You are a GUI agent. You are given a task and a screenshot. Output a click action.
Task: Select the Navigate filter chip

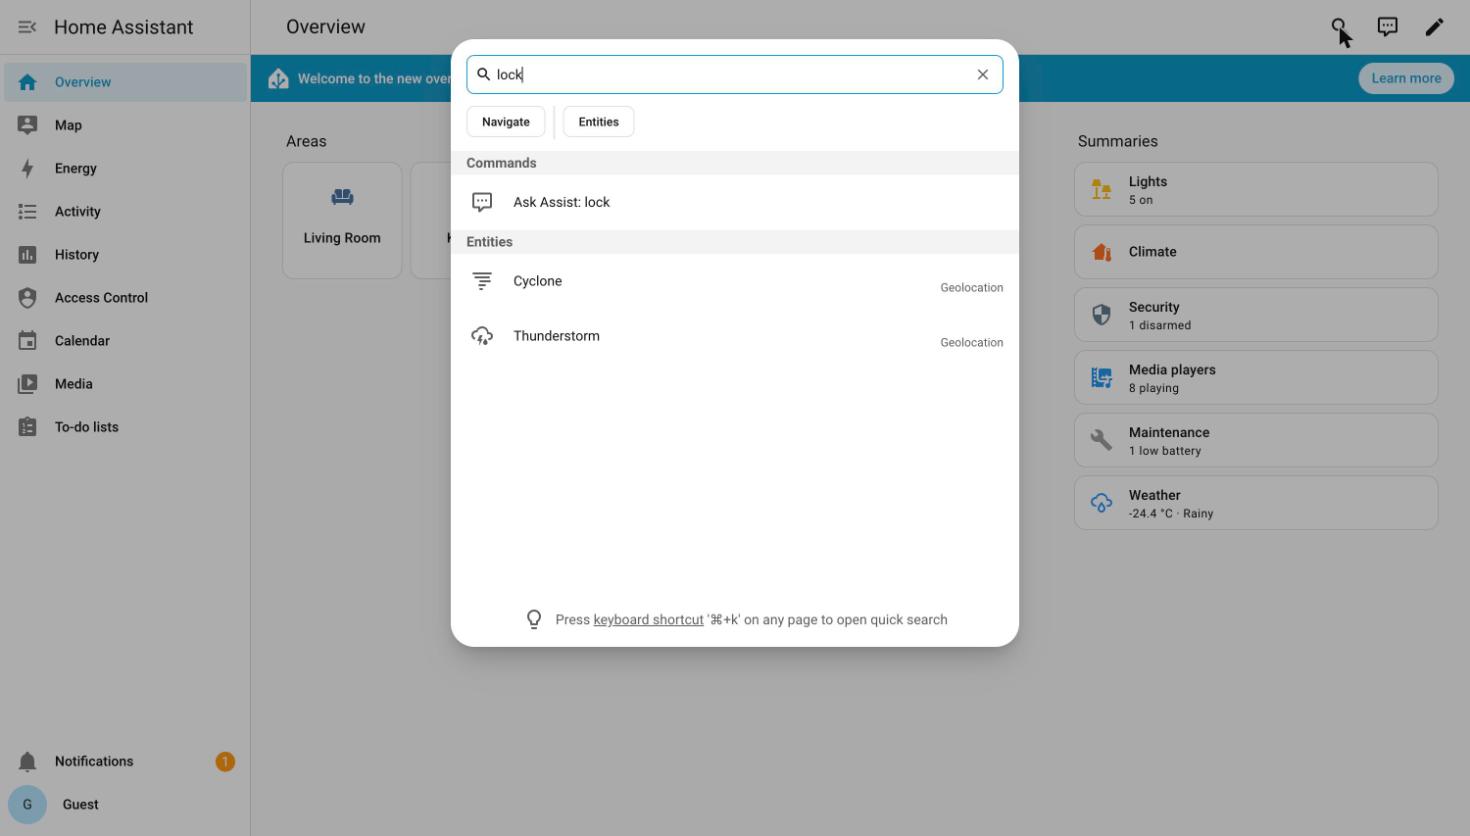click(x=506, y=122)
